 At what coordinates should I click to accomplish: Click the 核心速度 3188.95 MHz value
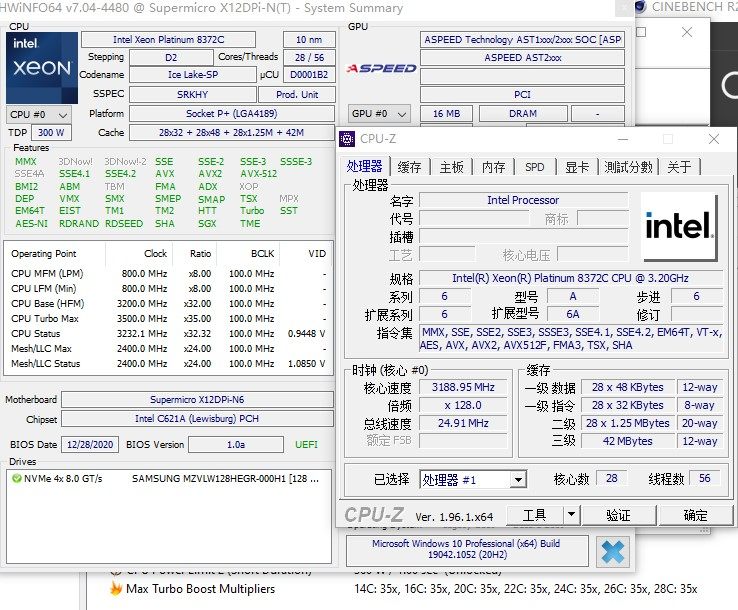(463, 387)
